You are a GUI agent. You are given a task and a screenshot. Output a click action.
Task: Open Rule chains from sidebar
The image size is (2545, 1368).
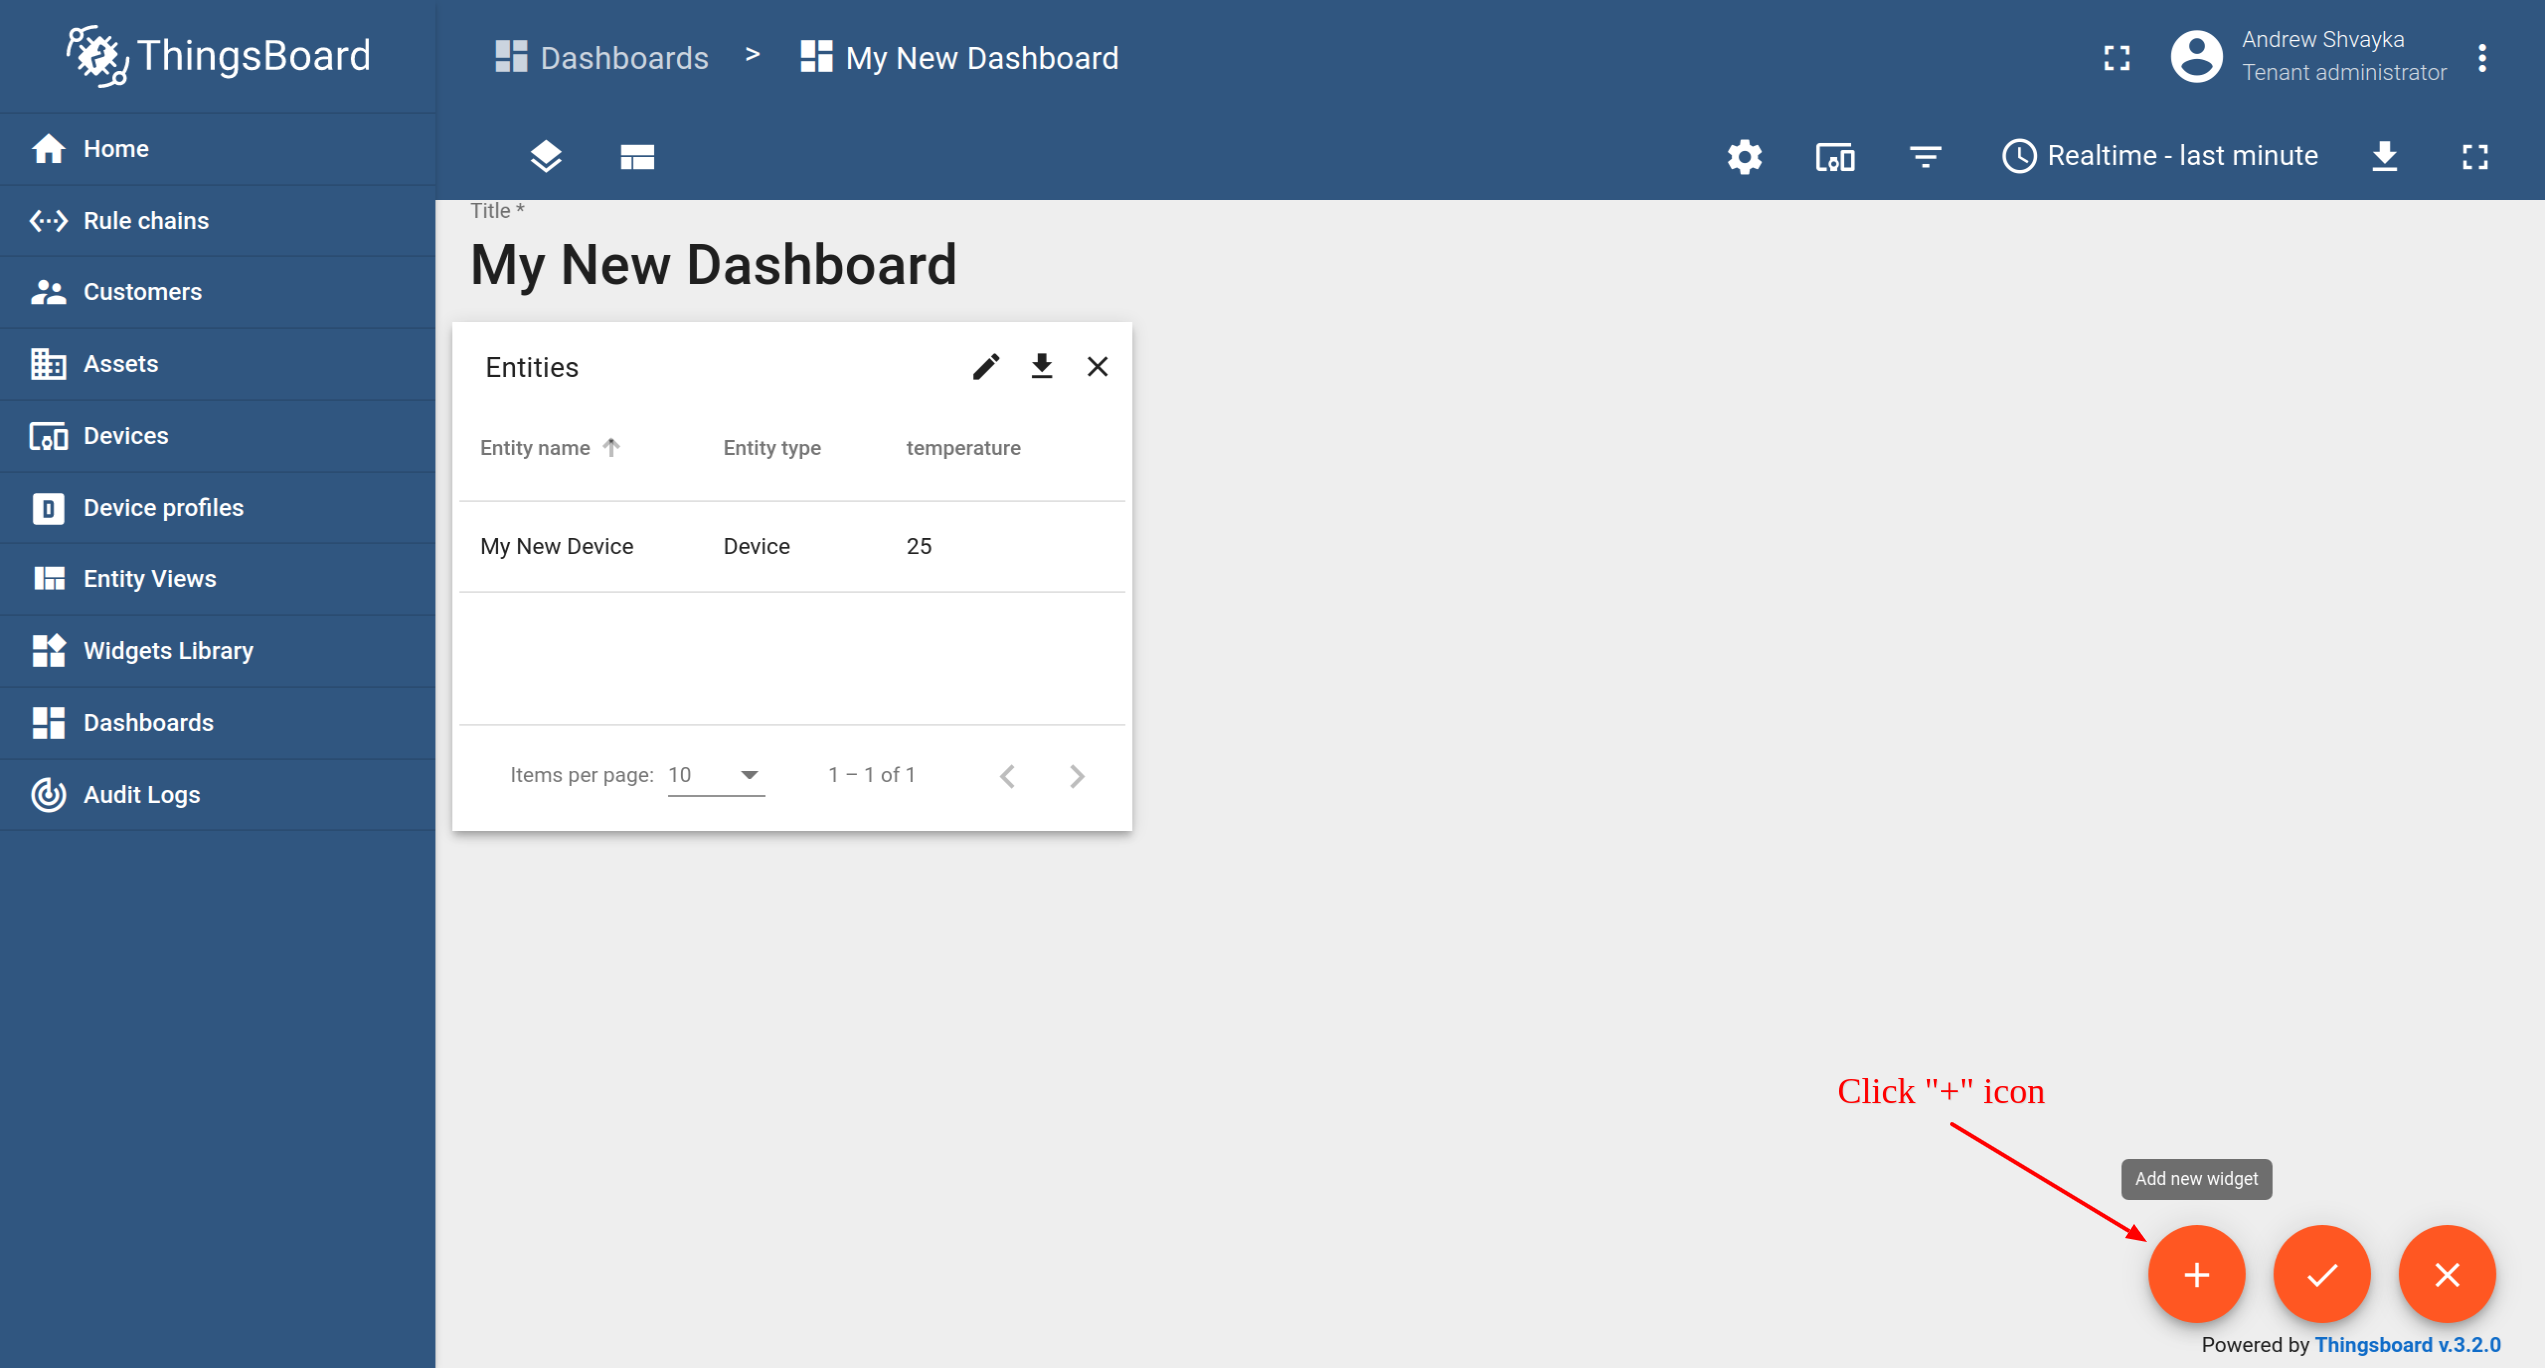(x=147, y=221)
